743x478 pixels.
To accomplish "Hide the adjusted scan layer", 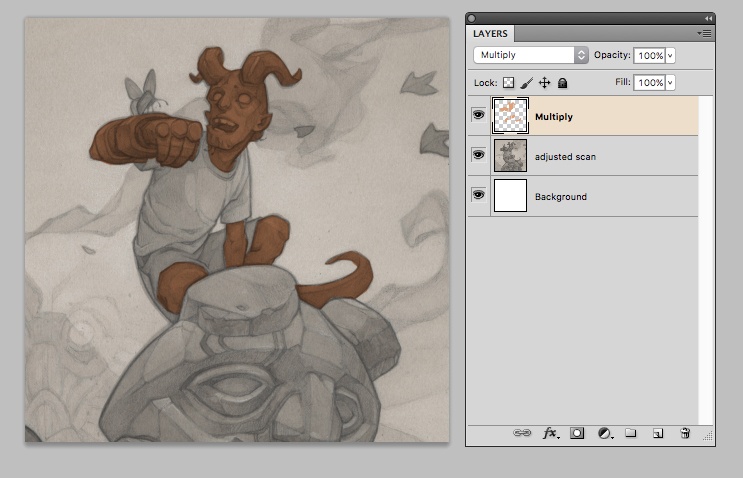I will point(478,156).
